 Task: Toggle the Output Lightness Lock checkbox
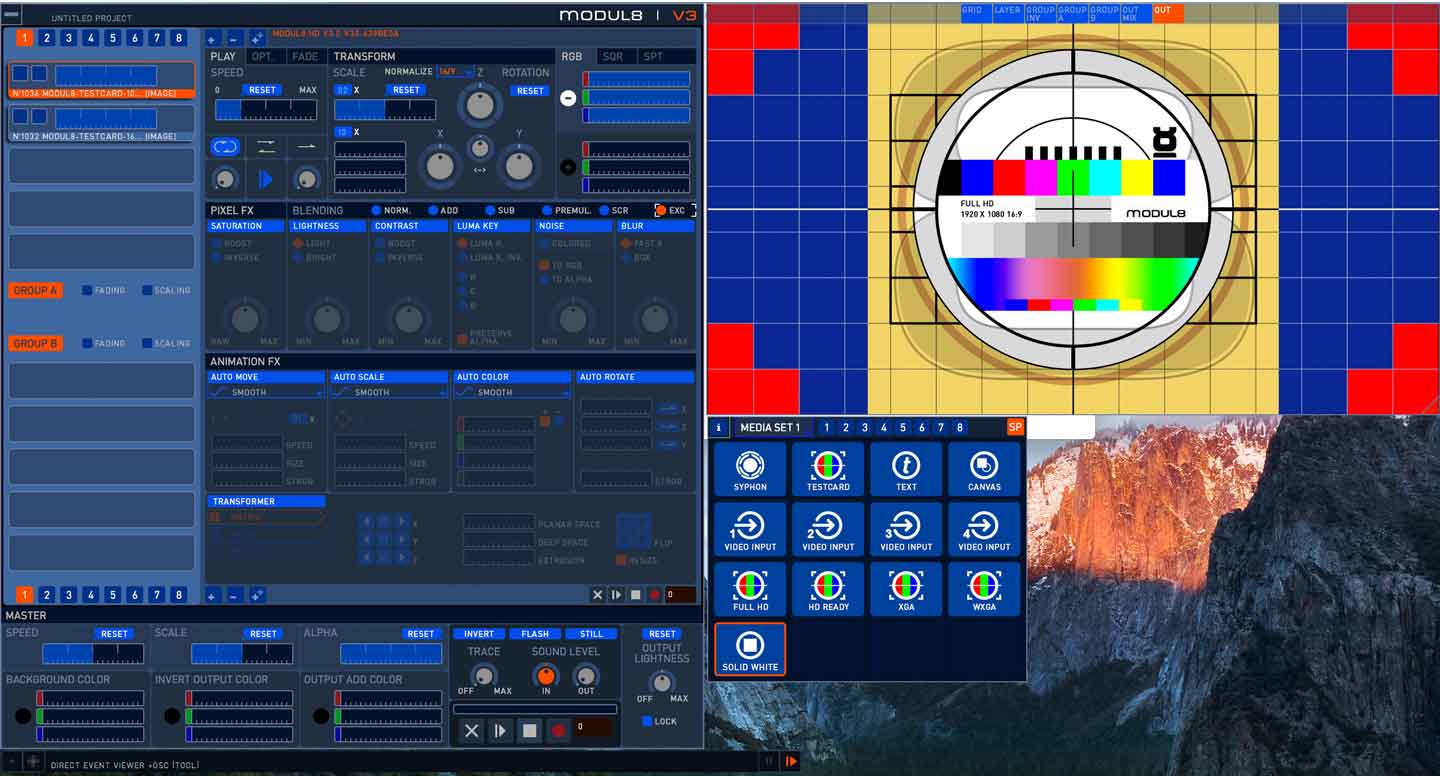coord(647,721)
